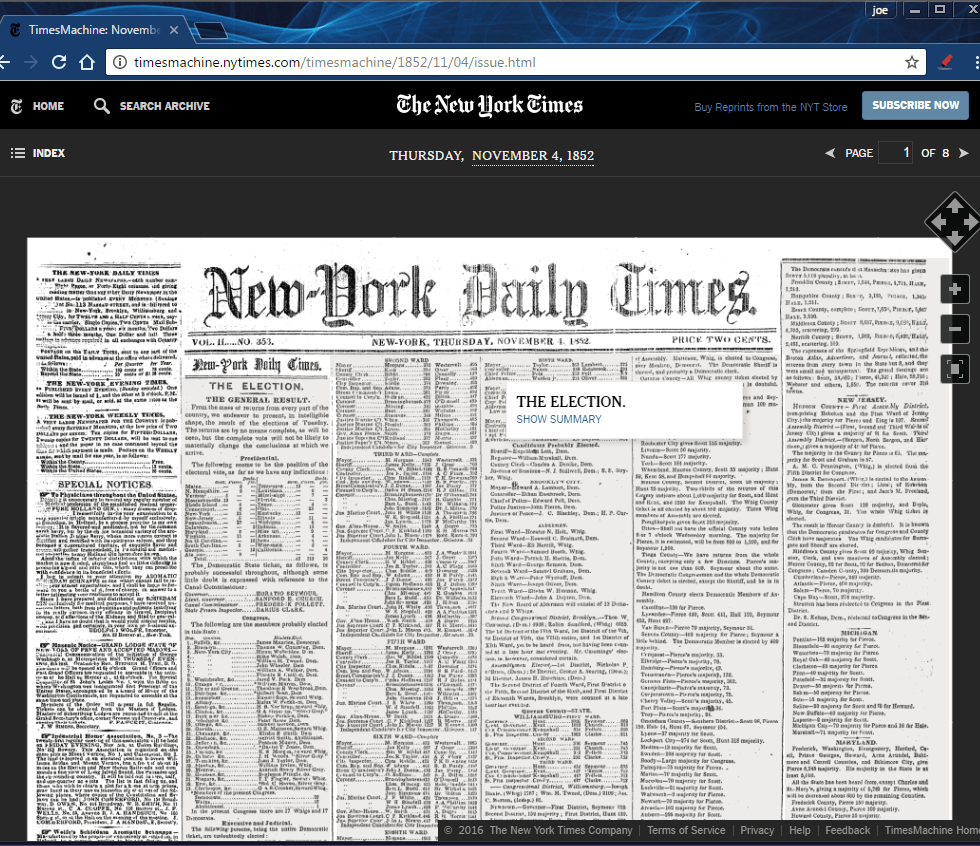This screenshot has height=846, width=980.
Task: Click the red extension icon in toolbar
Action: tap(946, 62)
